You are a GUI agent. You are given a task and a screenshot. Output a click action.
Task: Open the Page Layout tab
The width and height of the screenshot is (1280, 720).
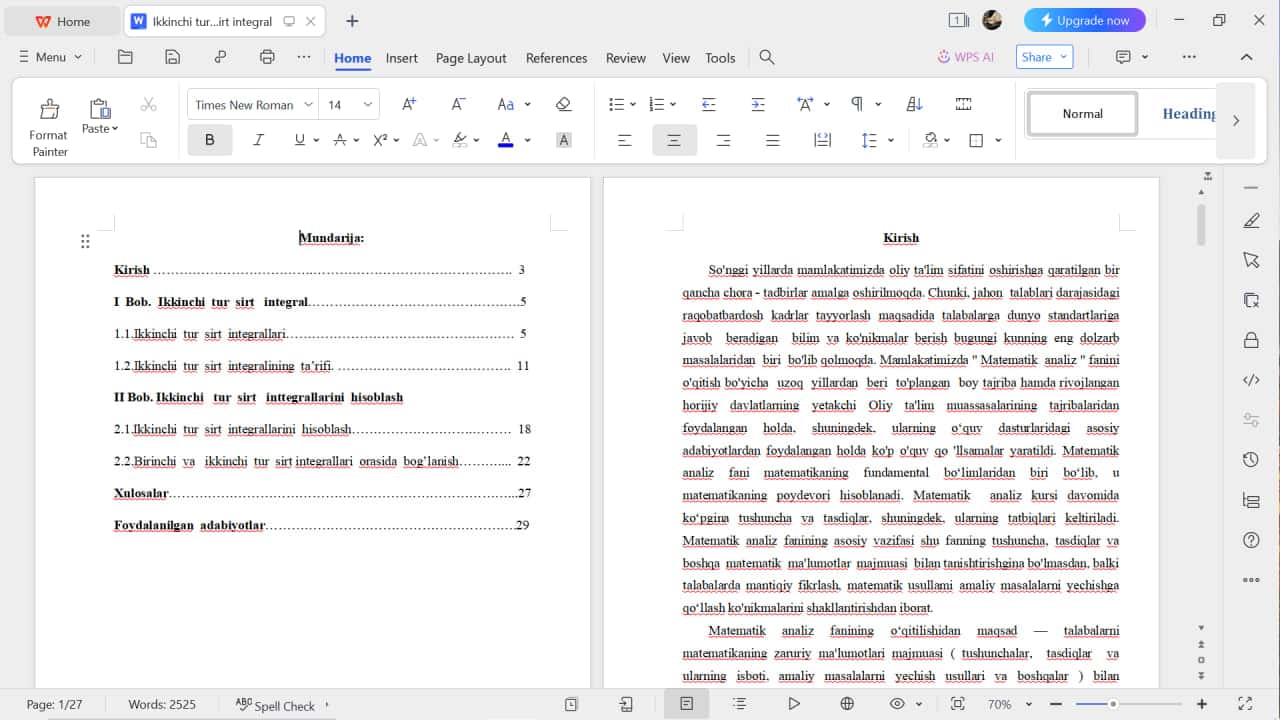click(x=471, y=58)
